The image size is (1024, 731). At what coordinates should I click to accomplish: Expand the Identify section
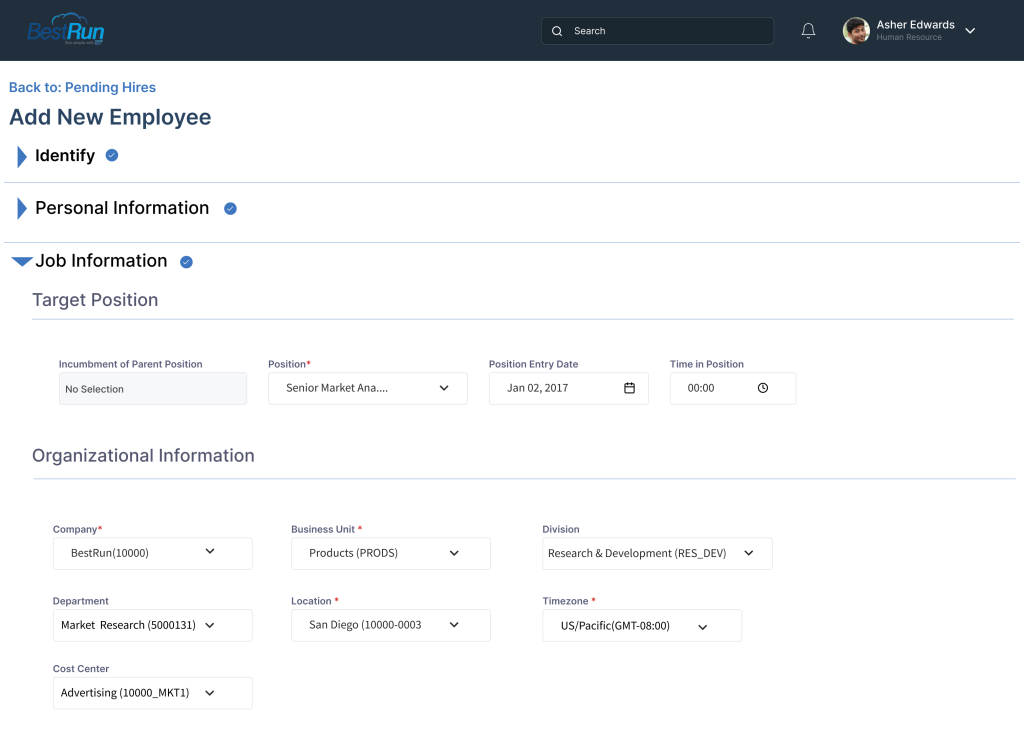(20, 156)
